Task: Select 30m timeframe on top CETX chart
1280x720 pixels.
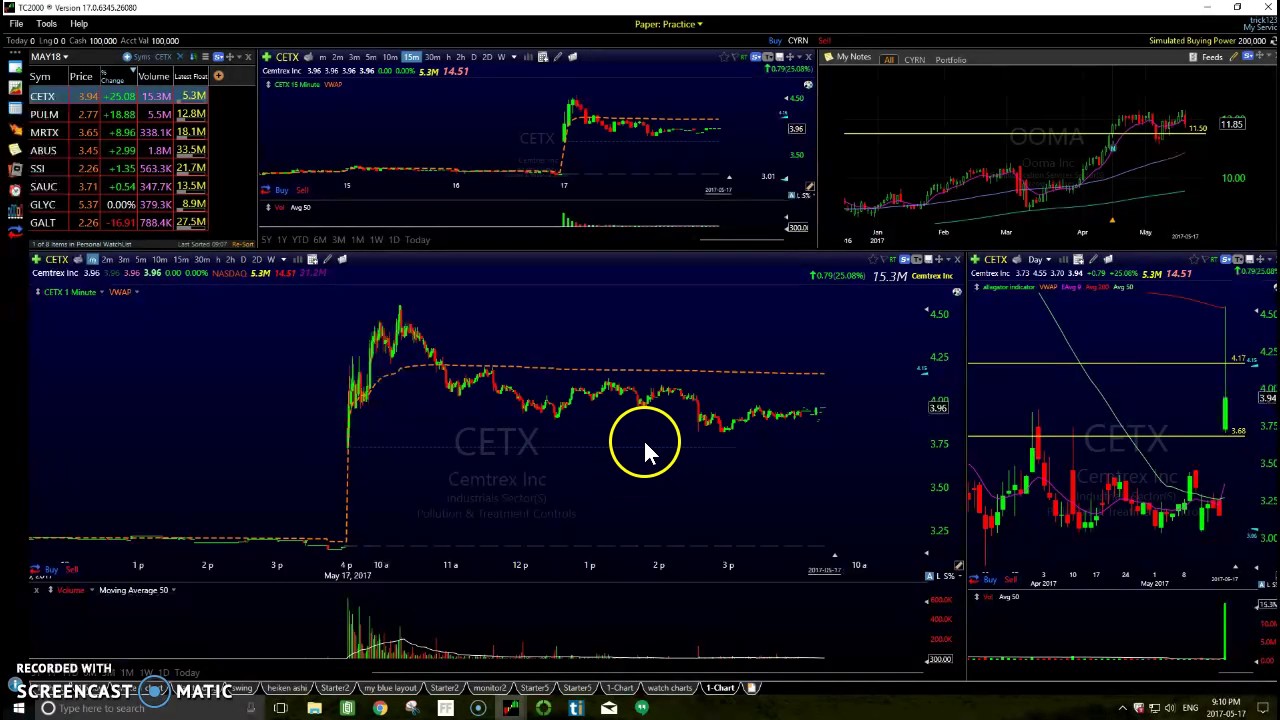Action: [432, 57]
